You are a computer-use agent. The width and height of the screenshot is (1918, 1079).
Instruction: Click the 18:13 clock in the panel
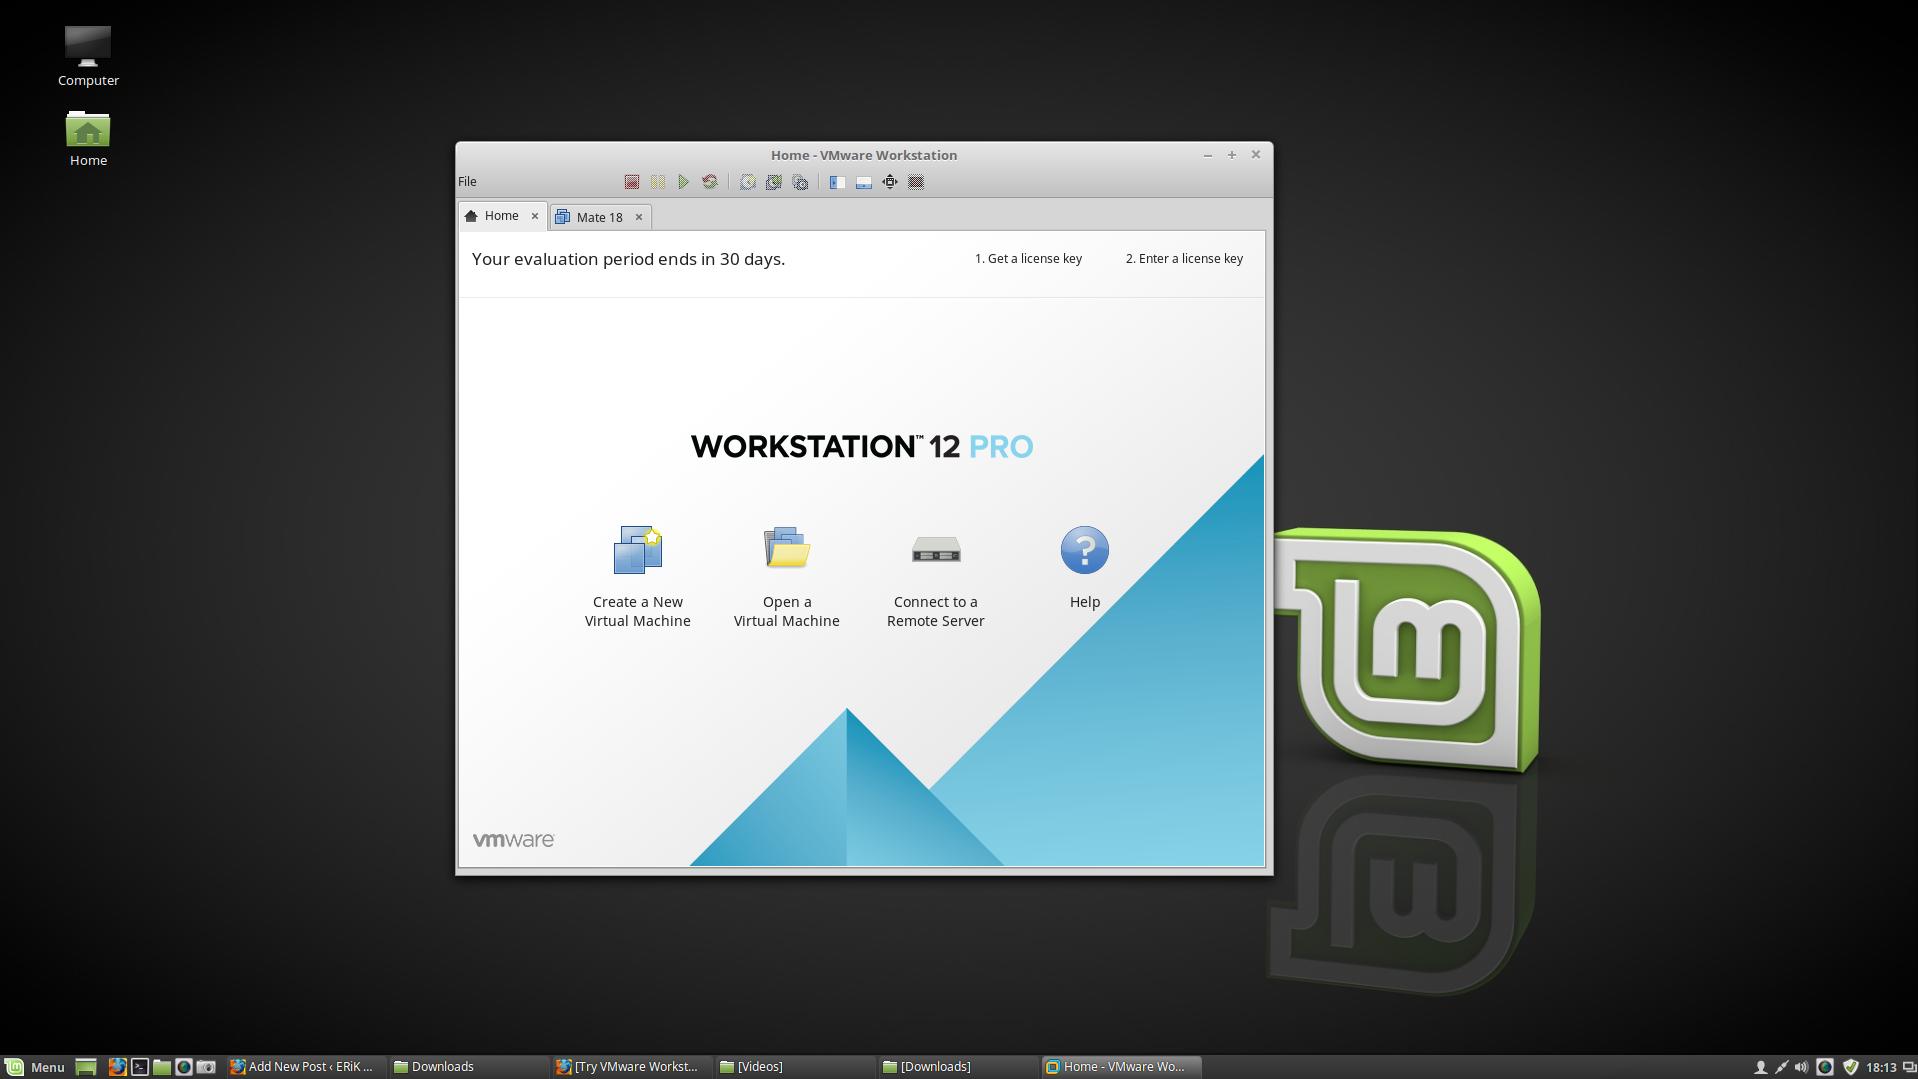click(1881, 1067)
